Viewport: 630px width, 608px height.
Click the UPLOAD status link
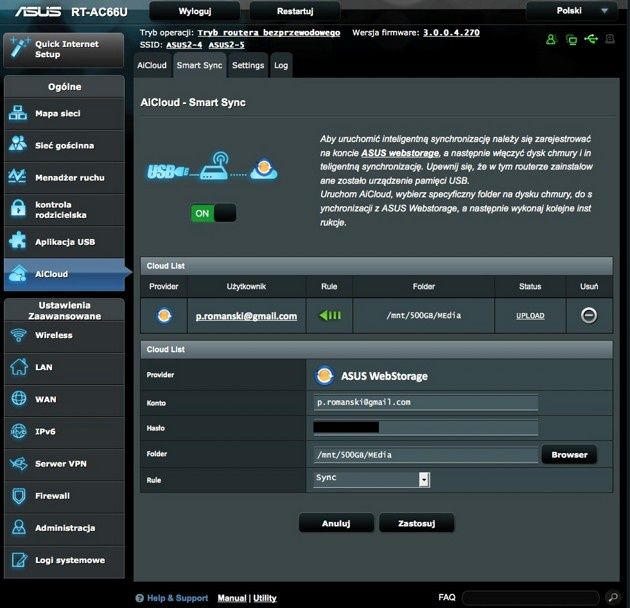pyautogui.click(x=530, y=316)
